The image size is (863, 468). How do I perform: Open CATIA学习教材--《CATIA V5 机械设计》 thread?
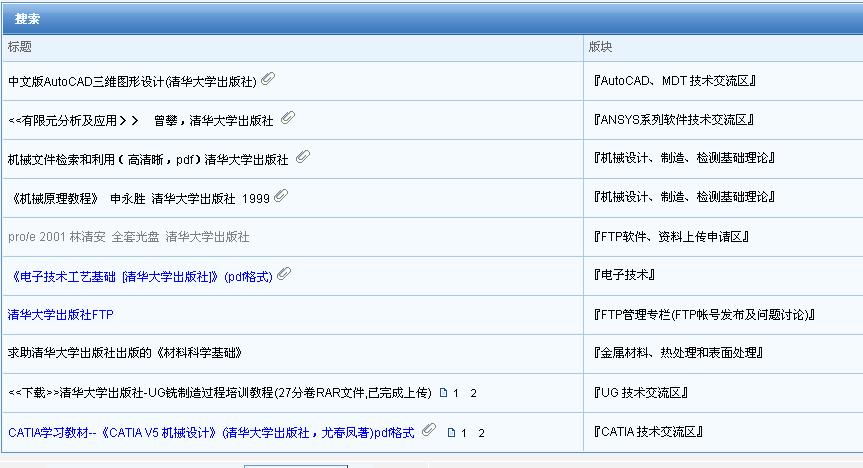pyautogui.click(x=211, y=433)
